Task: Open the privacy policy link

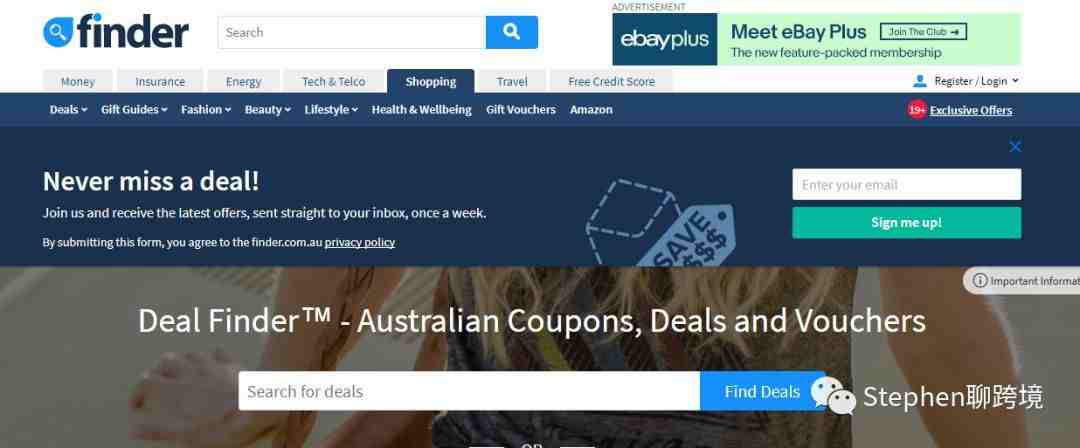Action: point(360,243)
